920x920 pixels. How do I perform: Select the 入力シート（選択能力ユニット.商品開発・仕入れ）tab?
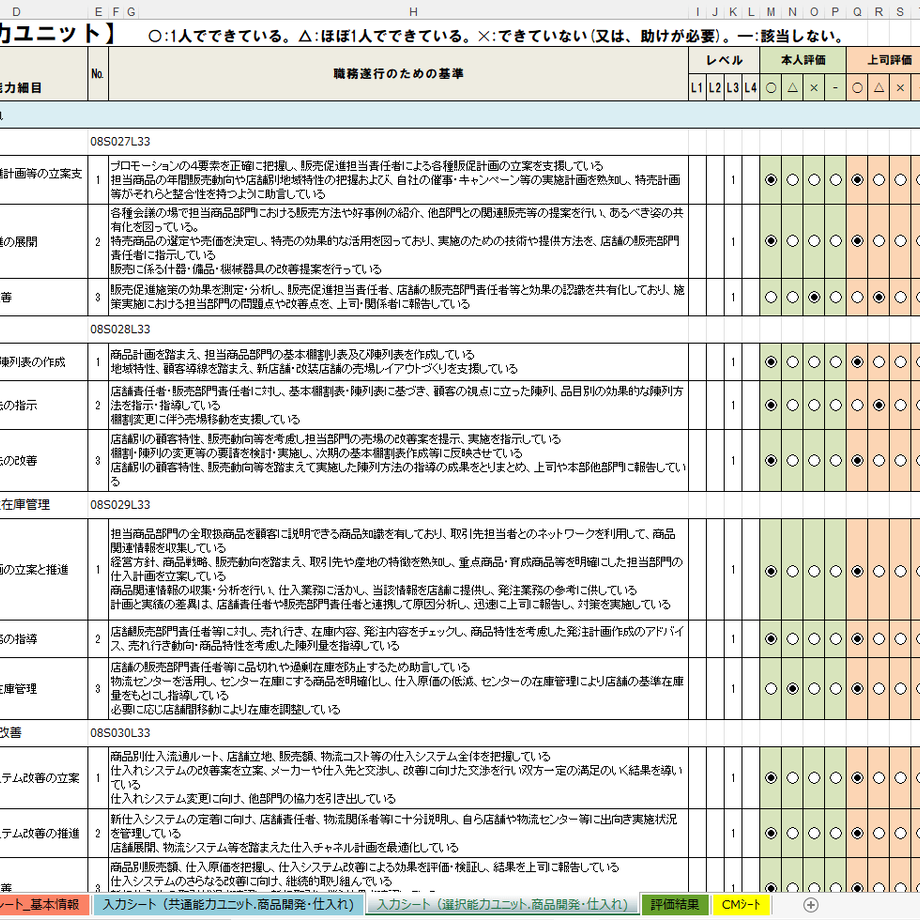coord(502,905)
